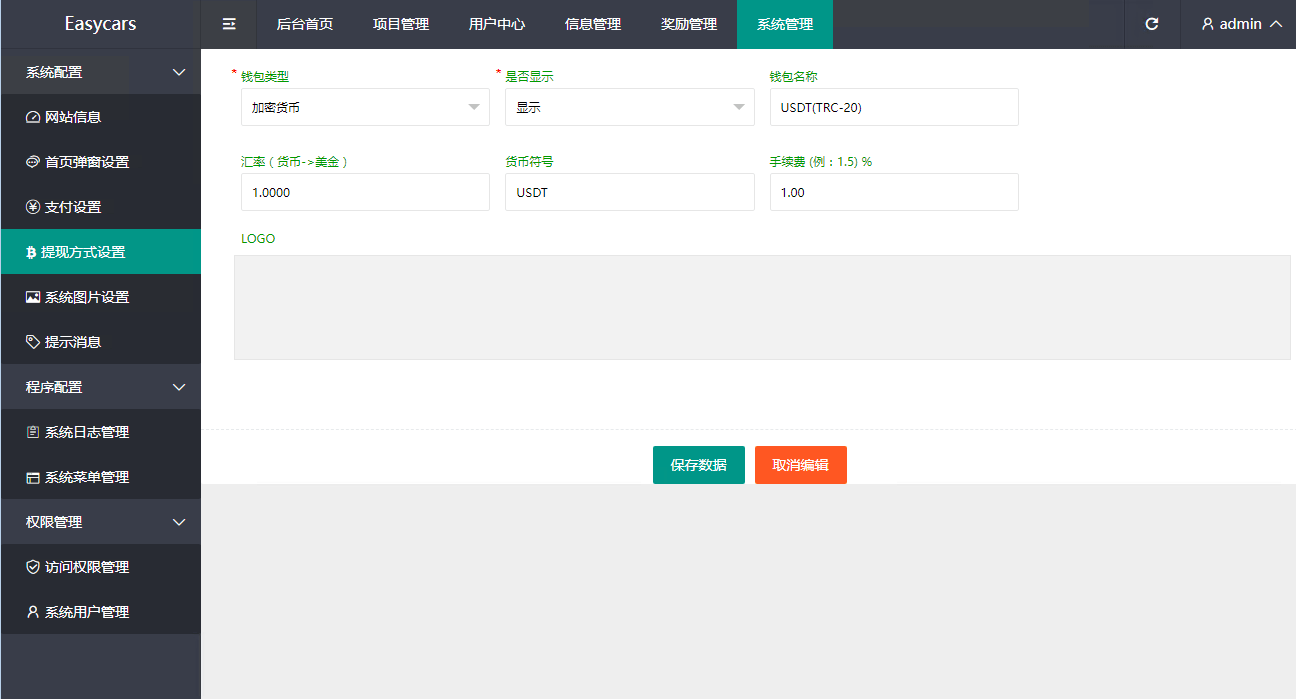Viewport: 1296px width, 699px height.
Task: Click the tag icon beside 提示消息
Action: (34, 341)
